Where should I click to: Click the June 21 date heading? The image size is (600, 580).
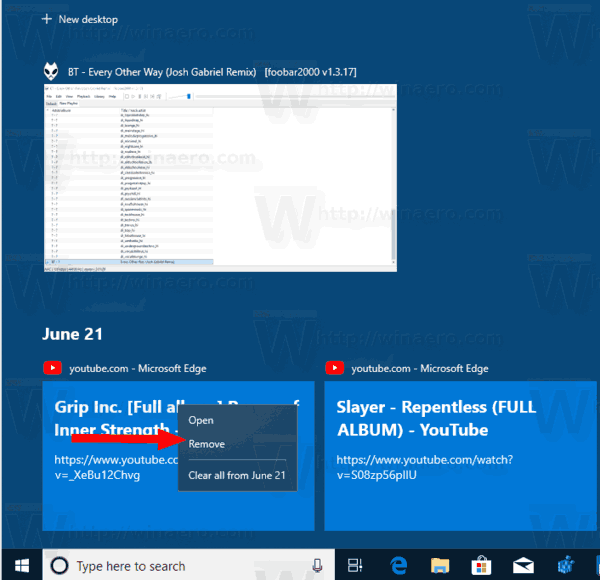[72, 334]
